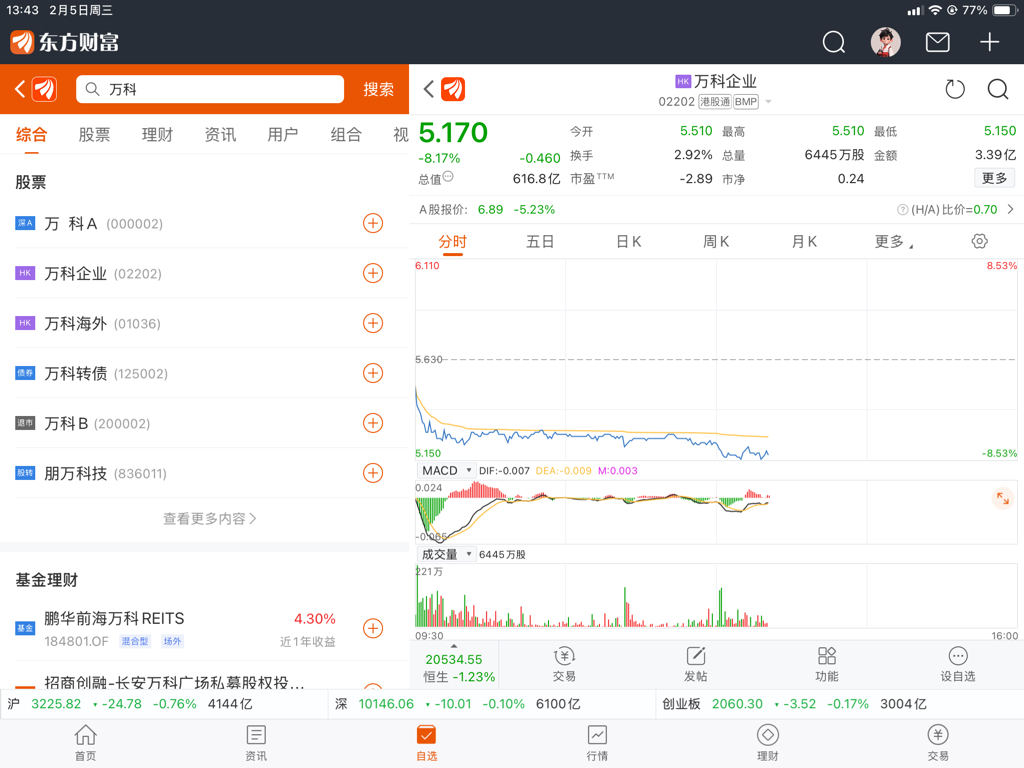Tap the help icon beside H/A 比价
Image resolution: width=1024 pixels, height=768 pixels.
click(903, 210)
